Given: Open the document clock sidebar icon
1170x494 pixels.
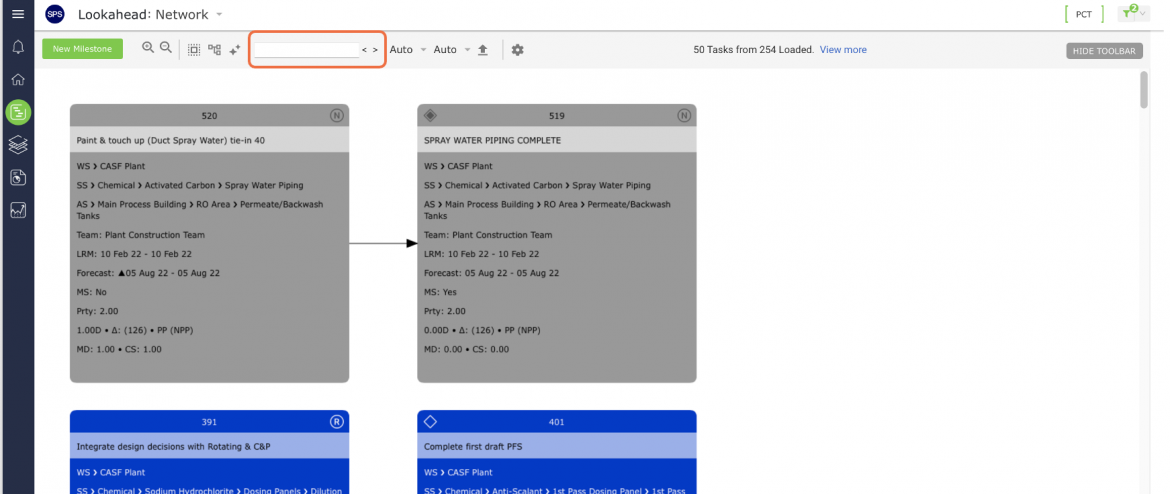Looking at the screenshot, I should point(18,178).
